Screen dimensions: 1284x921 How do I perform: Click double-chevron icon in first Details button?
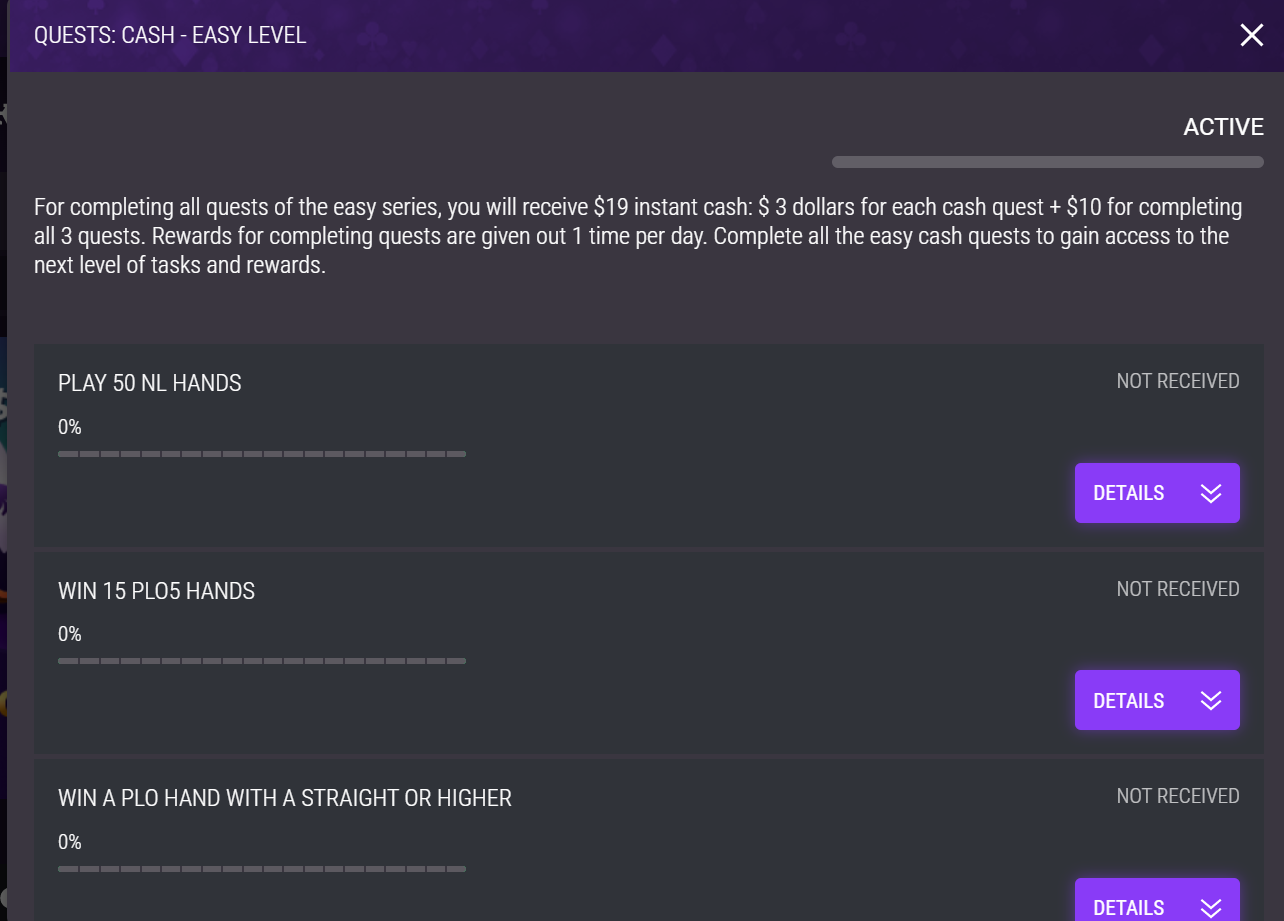1211,493
